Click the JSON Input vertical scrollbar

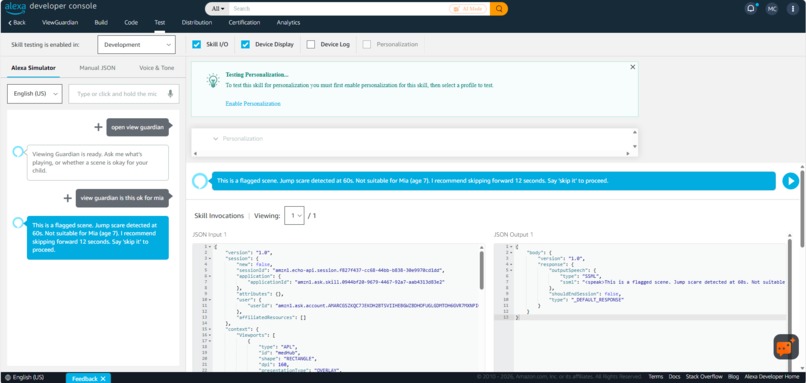(x=482, y=270)
